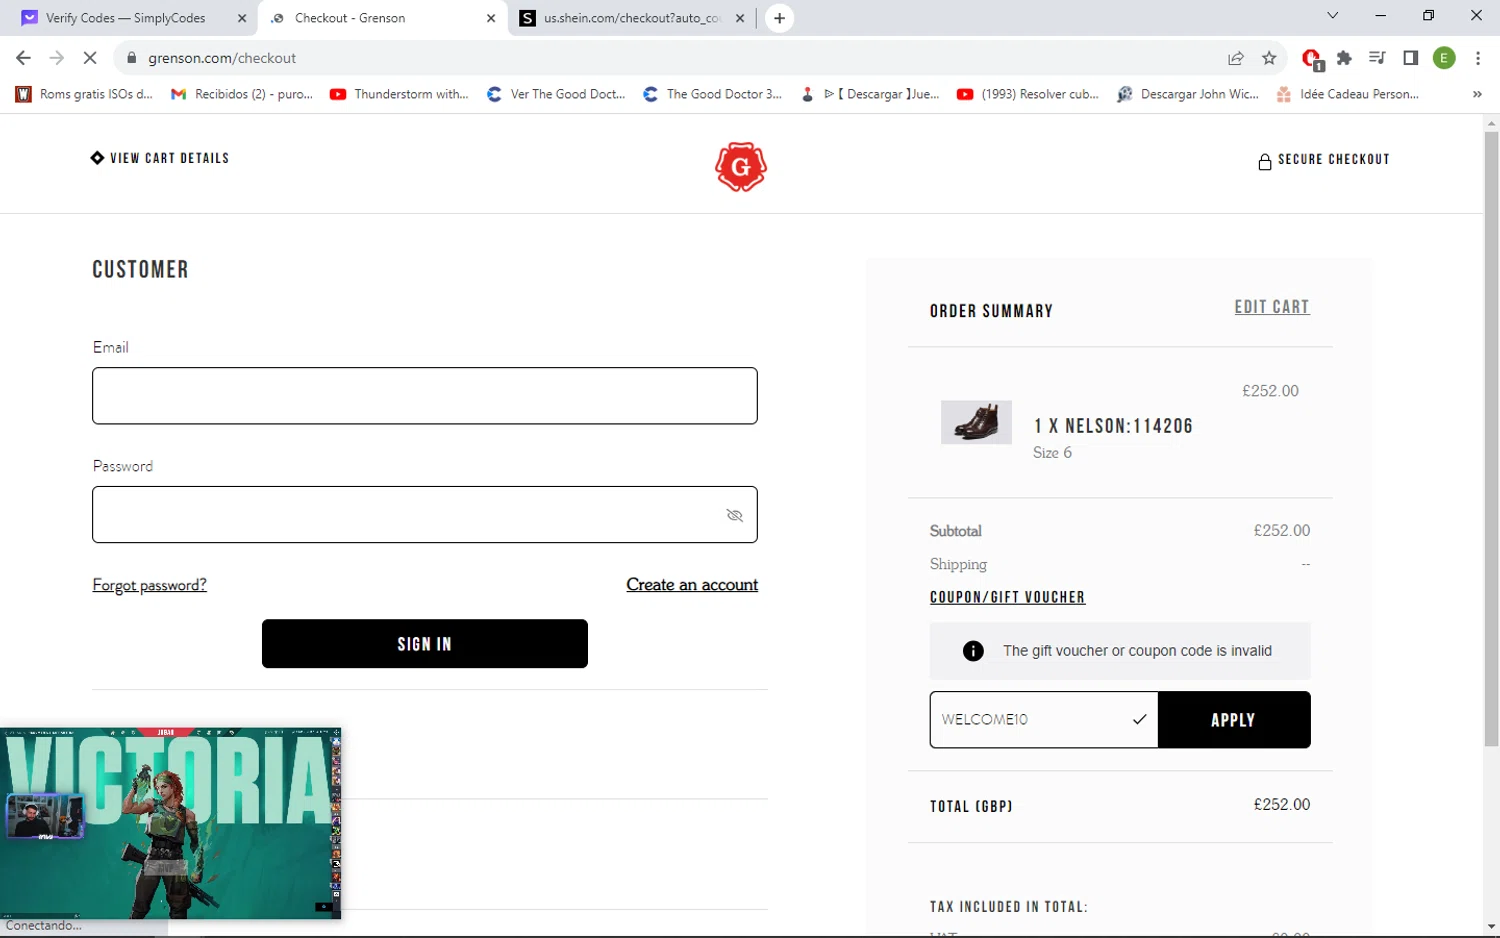Toggle password visibility eye icon
This screenshot has height=938, width=1500.
[x=735, y=515]
